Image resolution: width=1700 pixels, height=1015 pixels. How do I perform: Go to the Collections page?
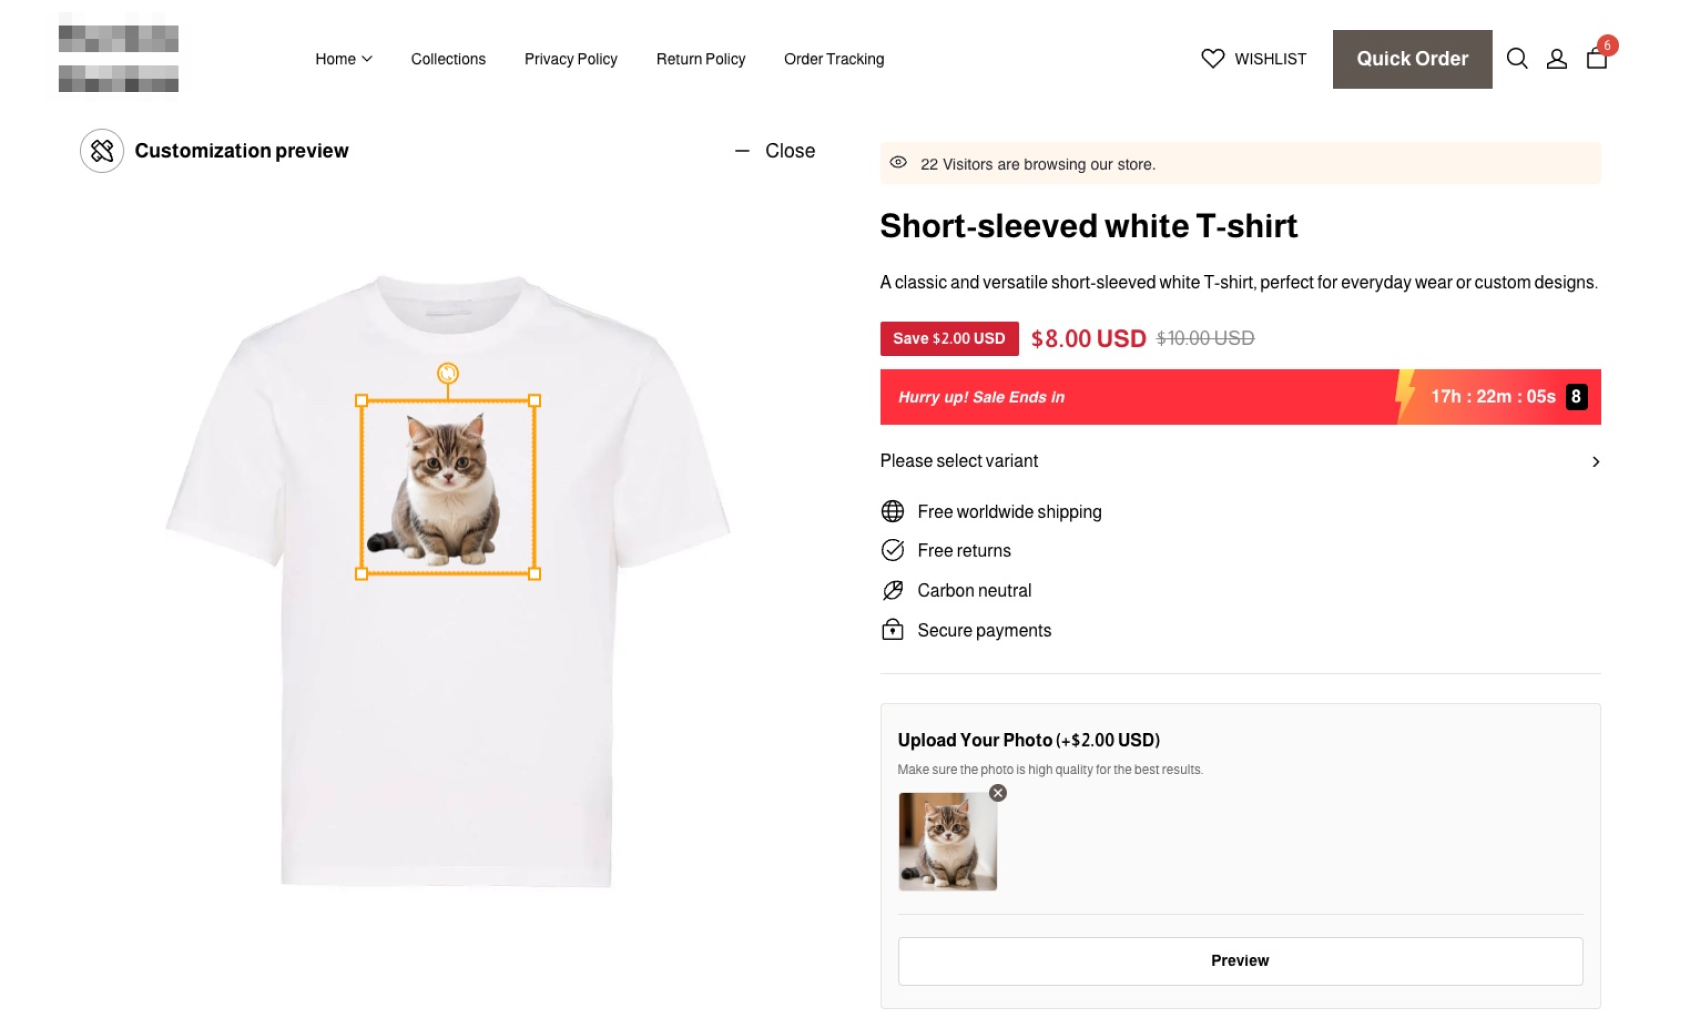tap(448, 59)
